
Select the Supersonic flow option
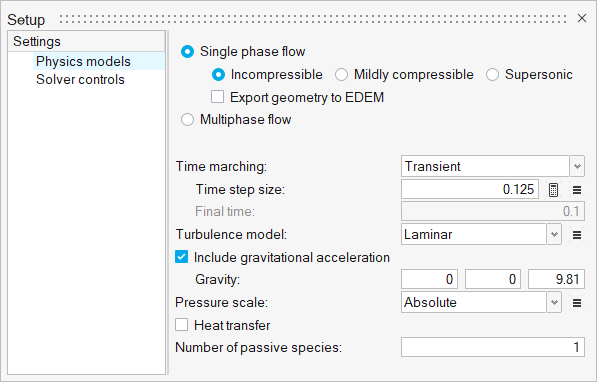pyautogui.click(x=492, y=75)
